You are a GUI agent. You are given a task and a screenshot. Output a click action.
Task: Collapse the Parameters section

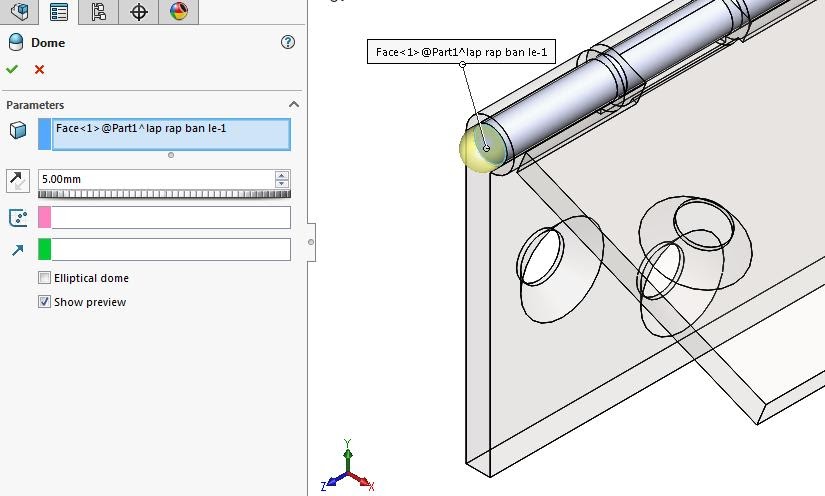(x=294, y=104)
